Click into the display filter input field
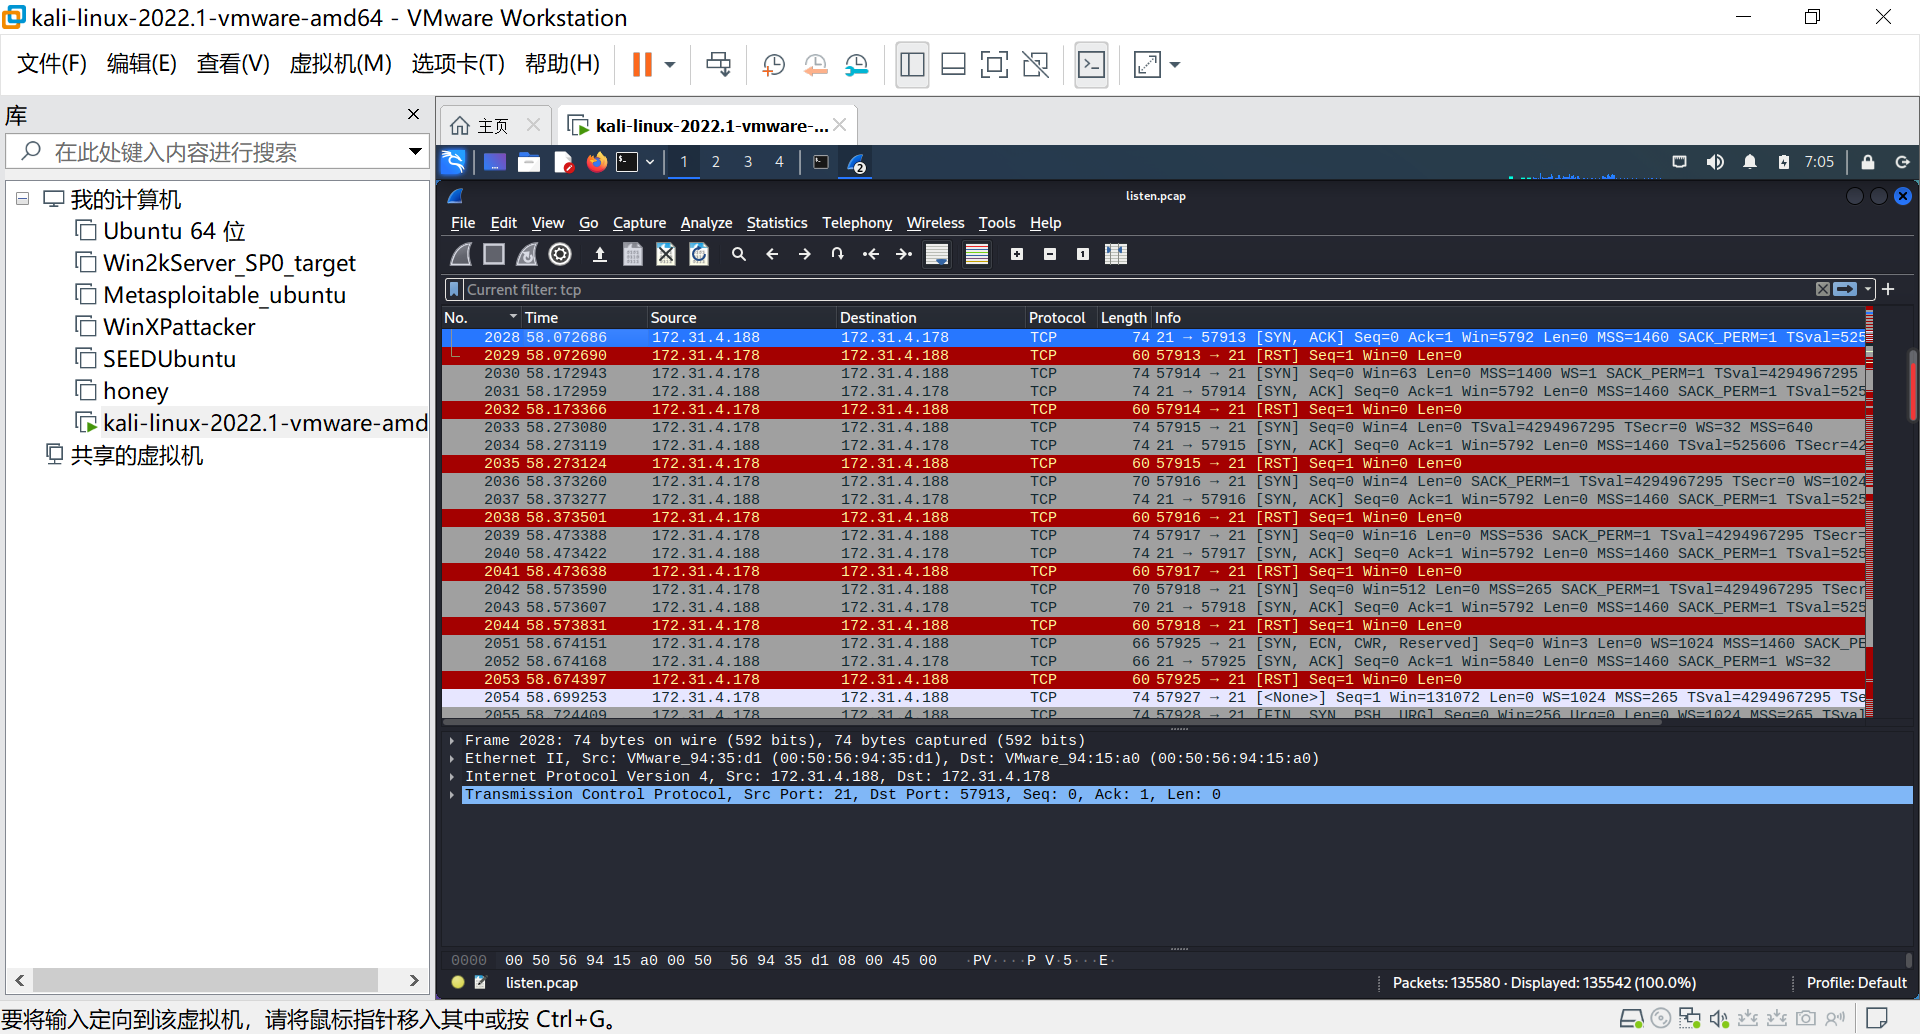The width and height of the screenshot is (1920, 1034). pyautogui.click(x=1138, y=289)
